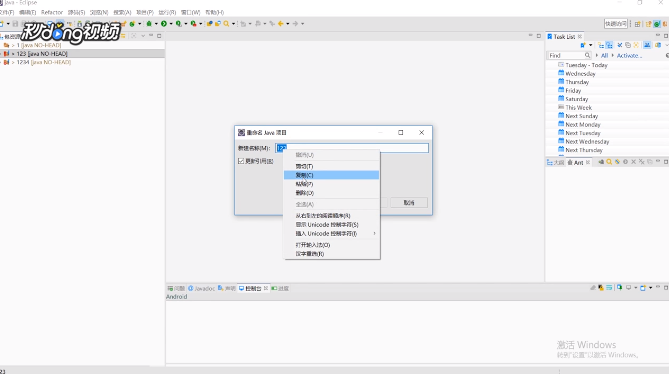Viewport: 669px width, 374px height.
Task: Open the Run button dropdown arrow
Action: (171, 24)
